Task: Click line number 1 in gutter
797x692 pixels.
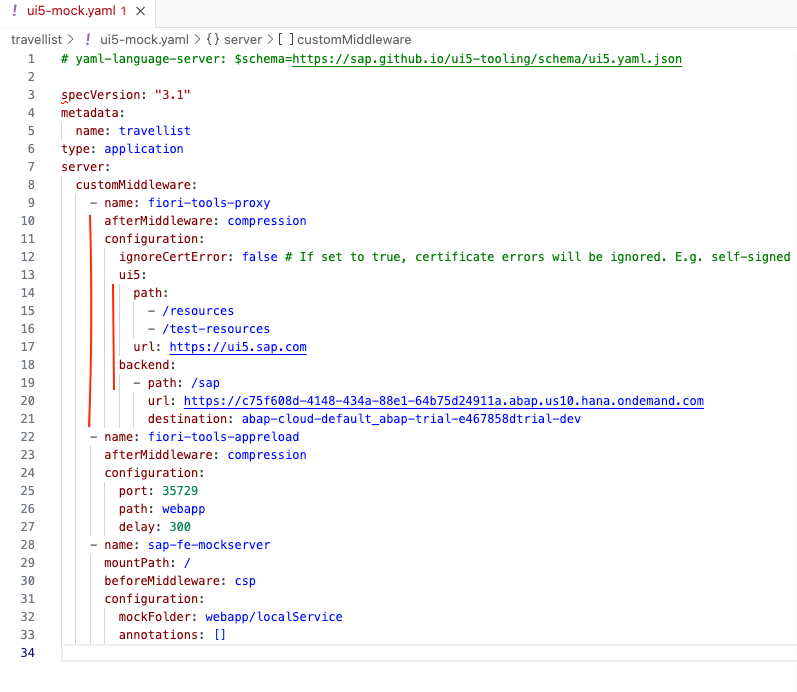Action: coord(31,59)
